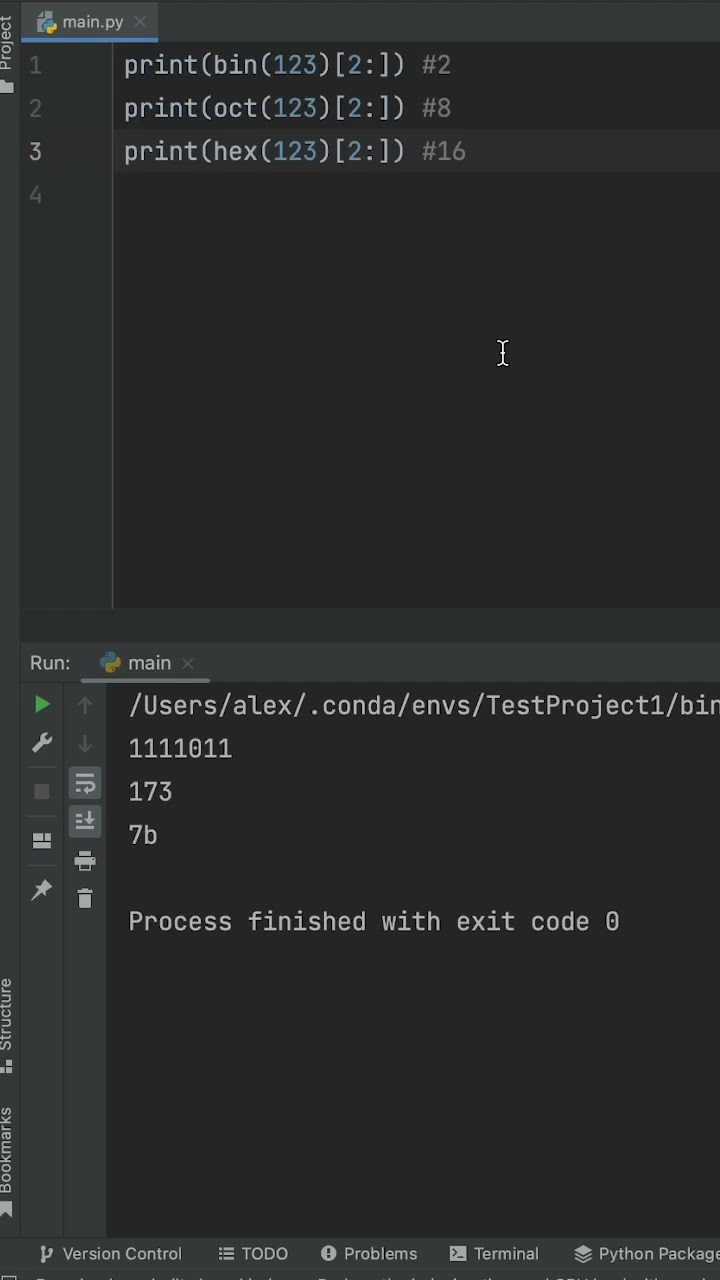Click the #16 comment
Viewport: 720px width, 1280px height.
(x=444, y=151)
